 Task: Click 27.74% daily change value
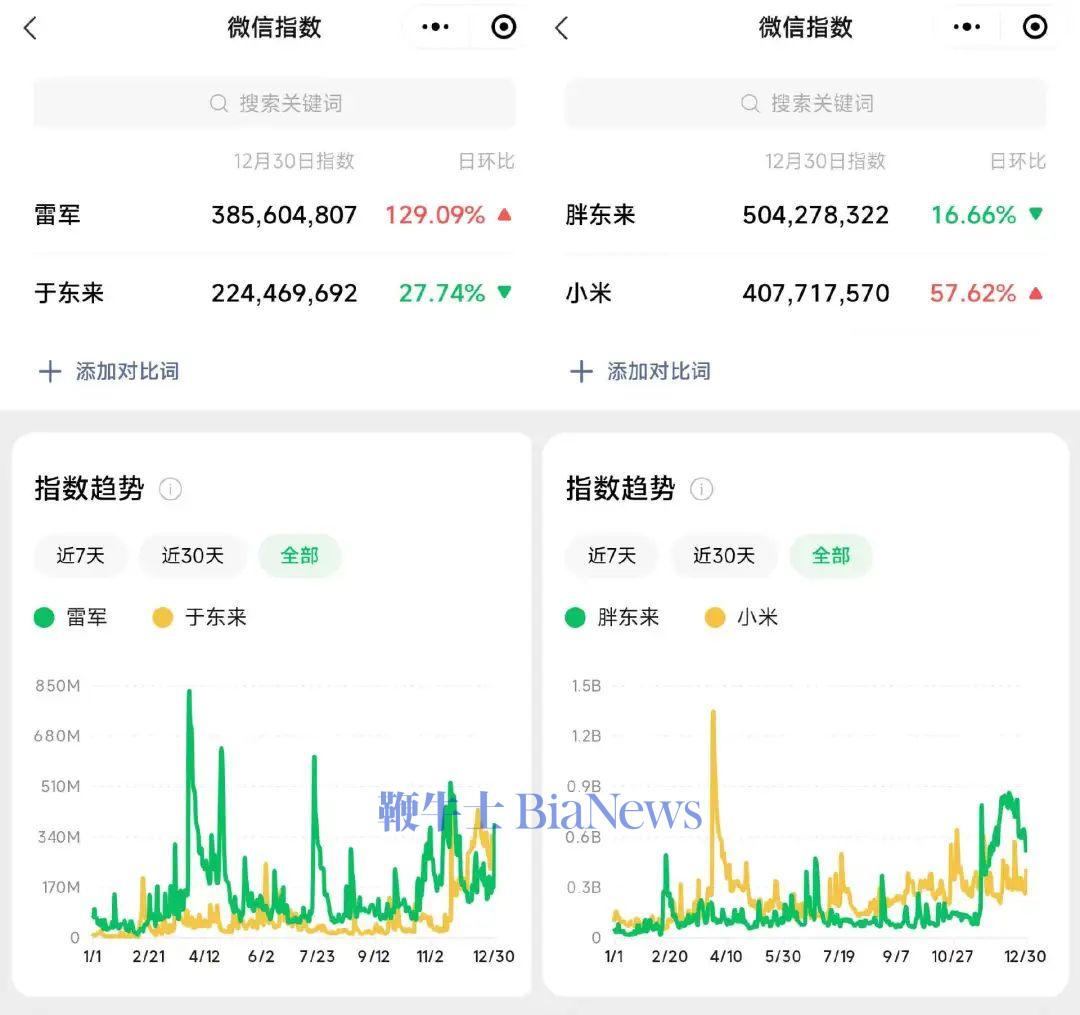[x=442, y=293]
